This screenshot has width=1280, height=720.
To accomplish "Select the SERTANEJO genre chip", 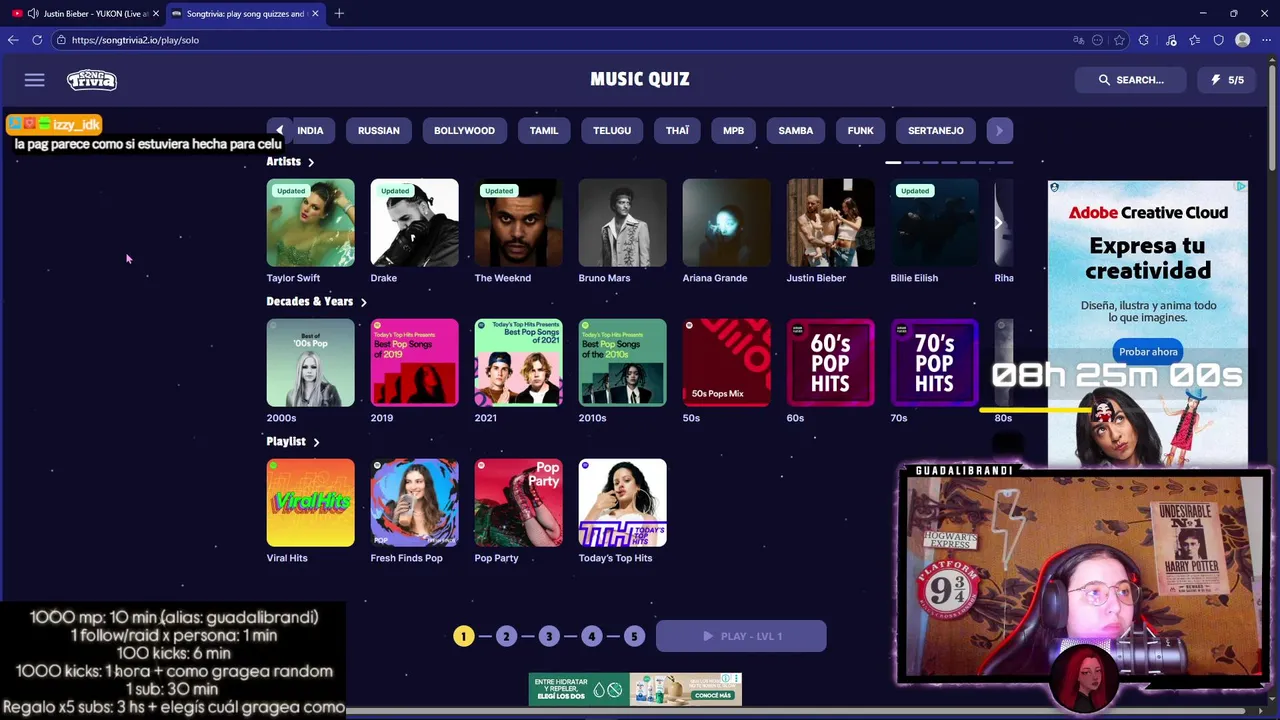I will pos(936,131).
